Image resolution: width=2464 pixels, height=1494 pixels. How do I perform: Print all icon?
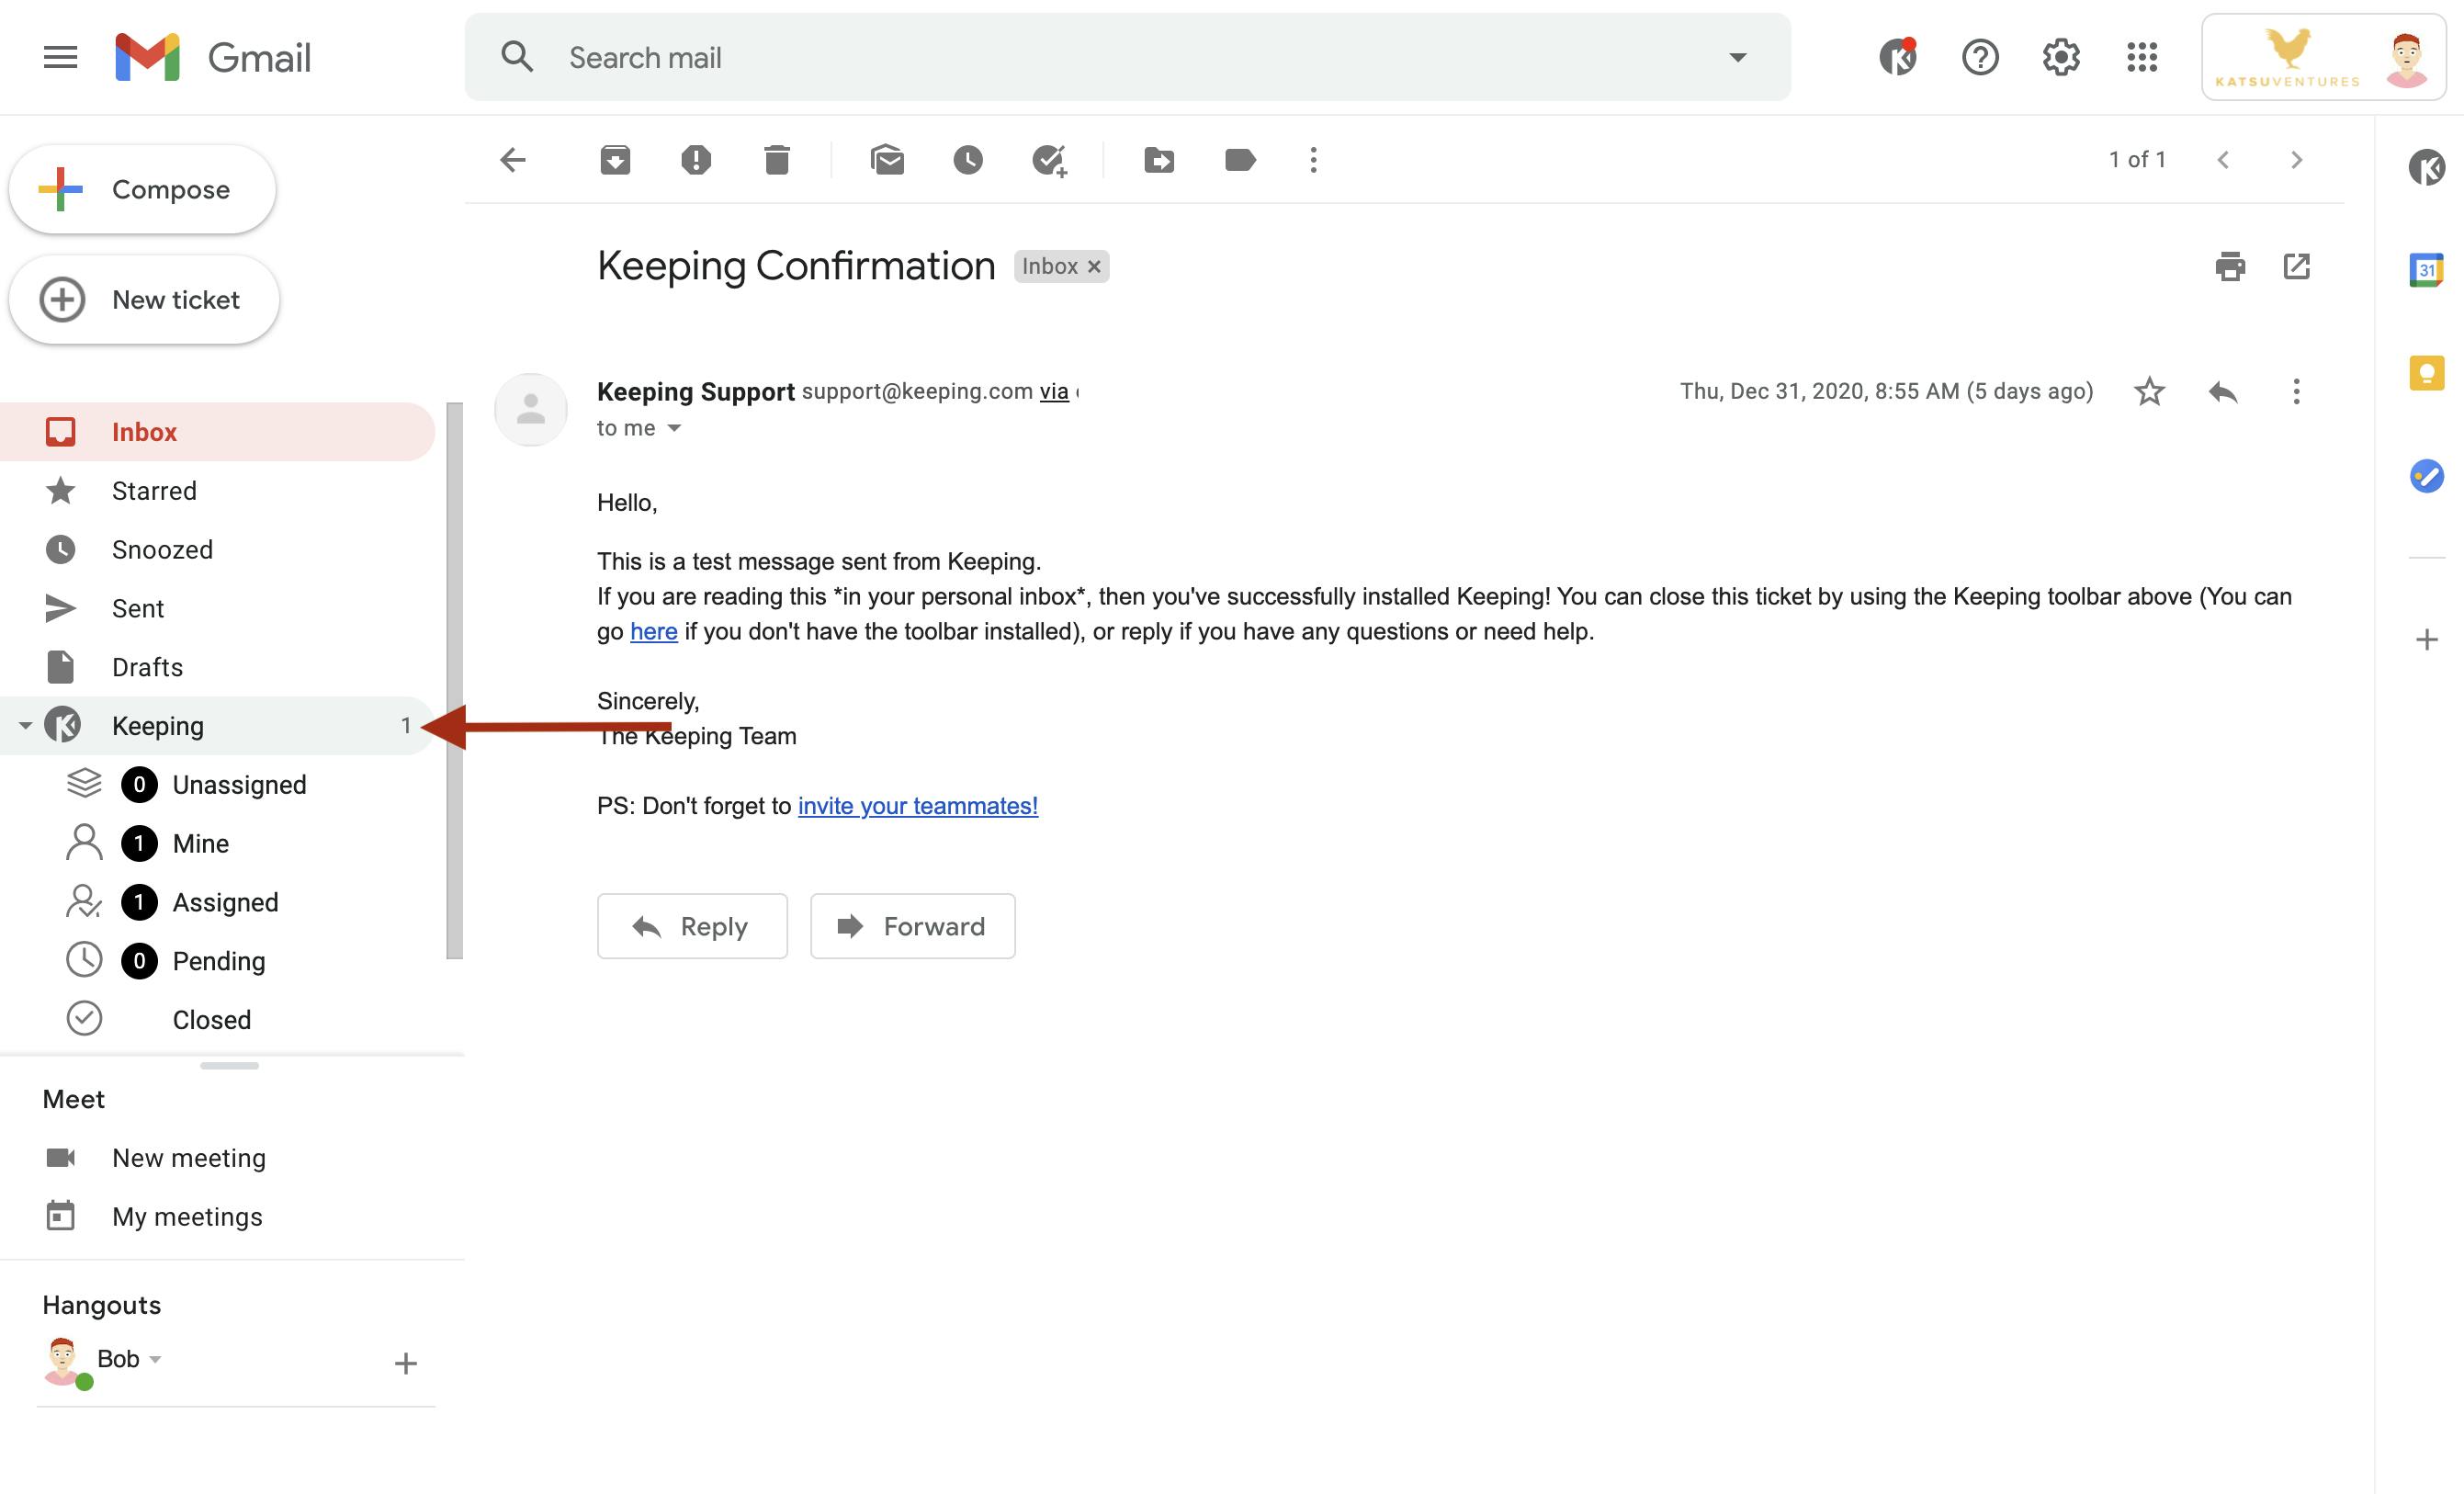click(x=2230, y=267)
